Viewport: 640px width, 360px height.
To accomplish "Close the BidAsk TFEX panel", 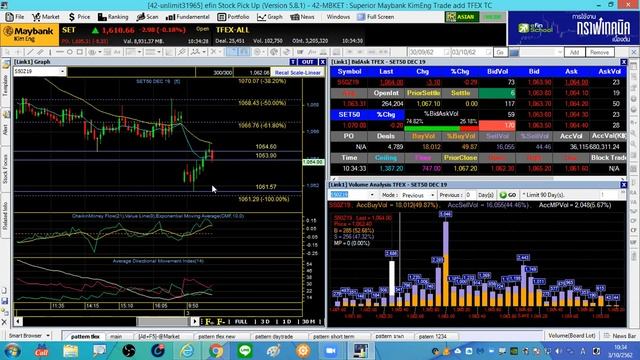I will [x=624, y=62].
